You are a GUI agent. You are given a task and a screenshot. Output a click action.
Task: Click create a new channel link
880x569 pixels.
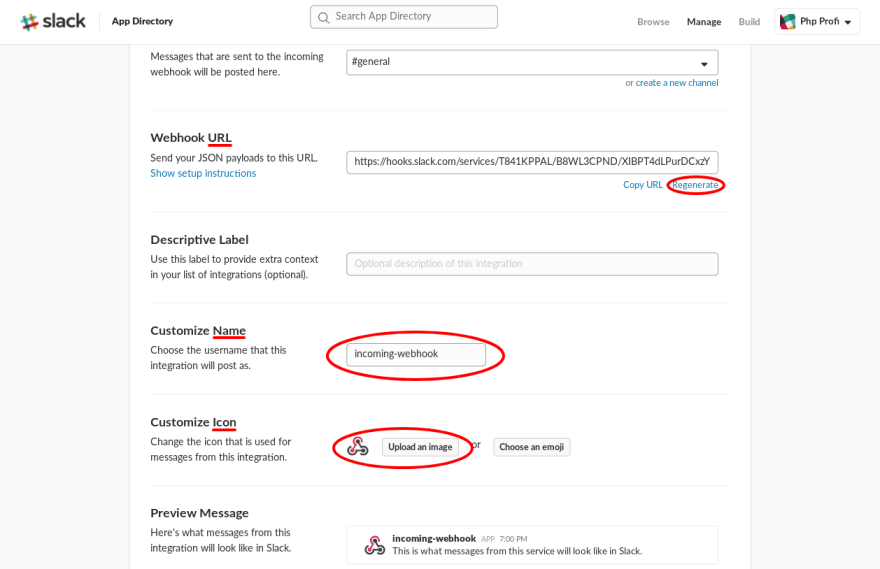677,82
